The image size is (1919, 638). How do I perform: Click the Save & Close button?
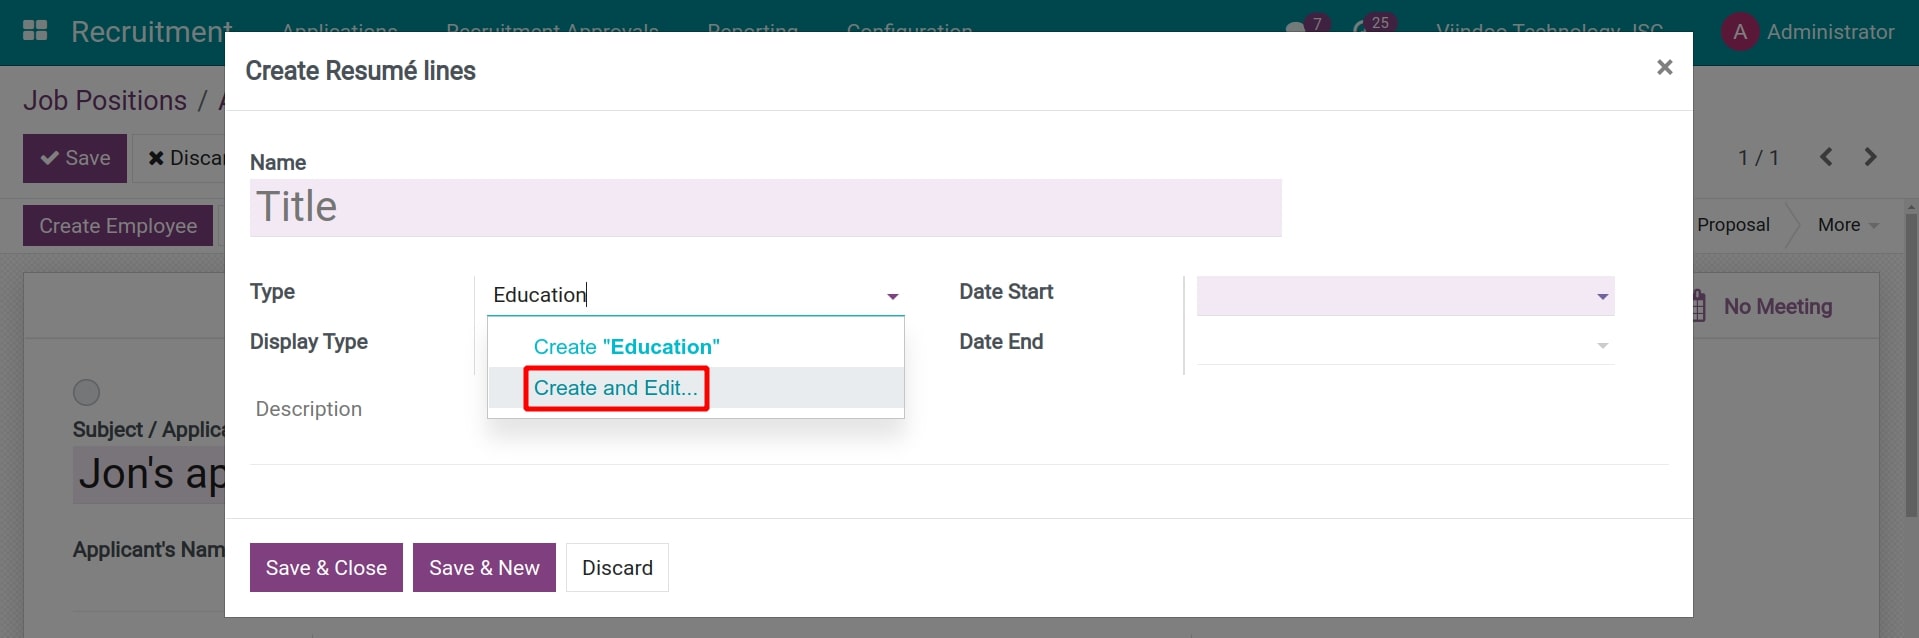point(326,568)
